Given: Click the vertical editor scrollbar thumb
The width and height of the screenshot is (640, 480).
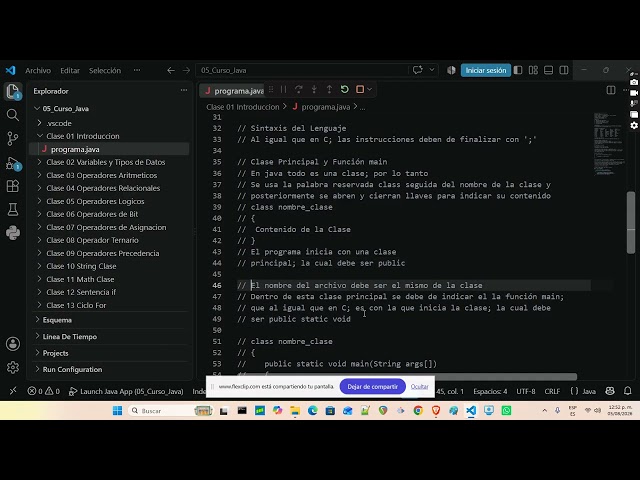Looking at the screenshot, I should (631, 222).
